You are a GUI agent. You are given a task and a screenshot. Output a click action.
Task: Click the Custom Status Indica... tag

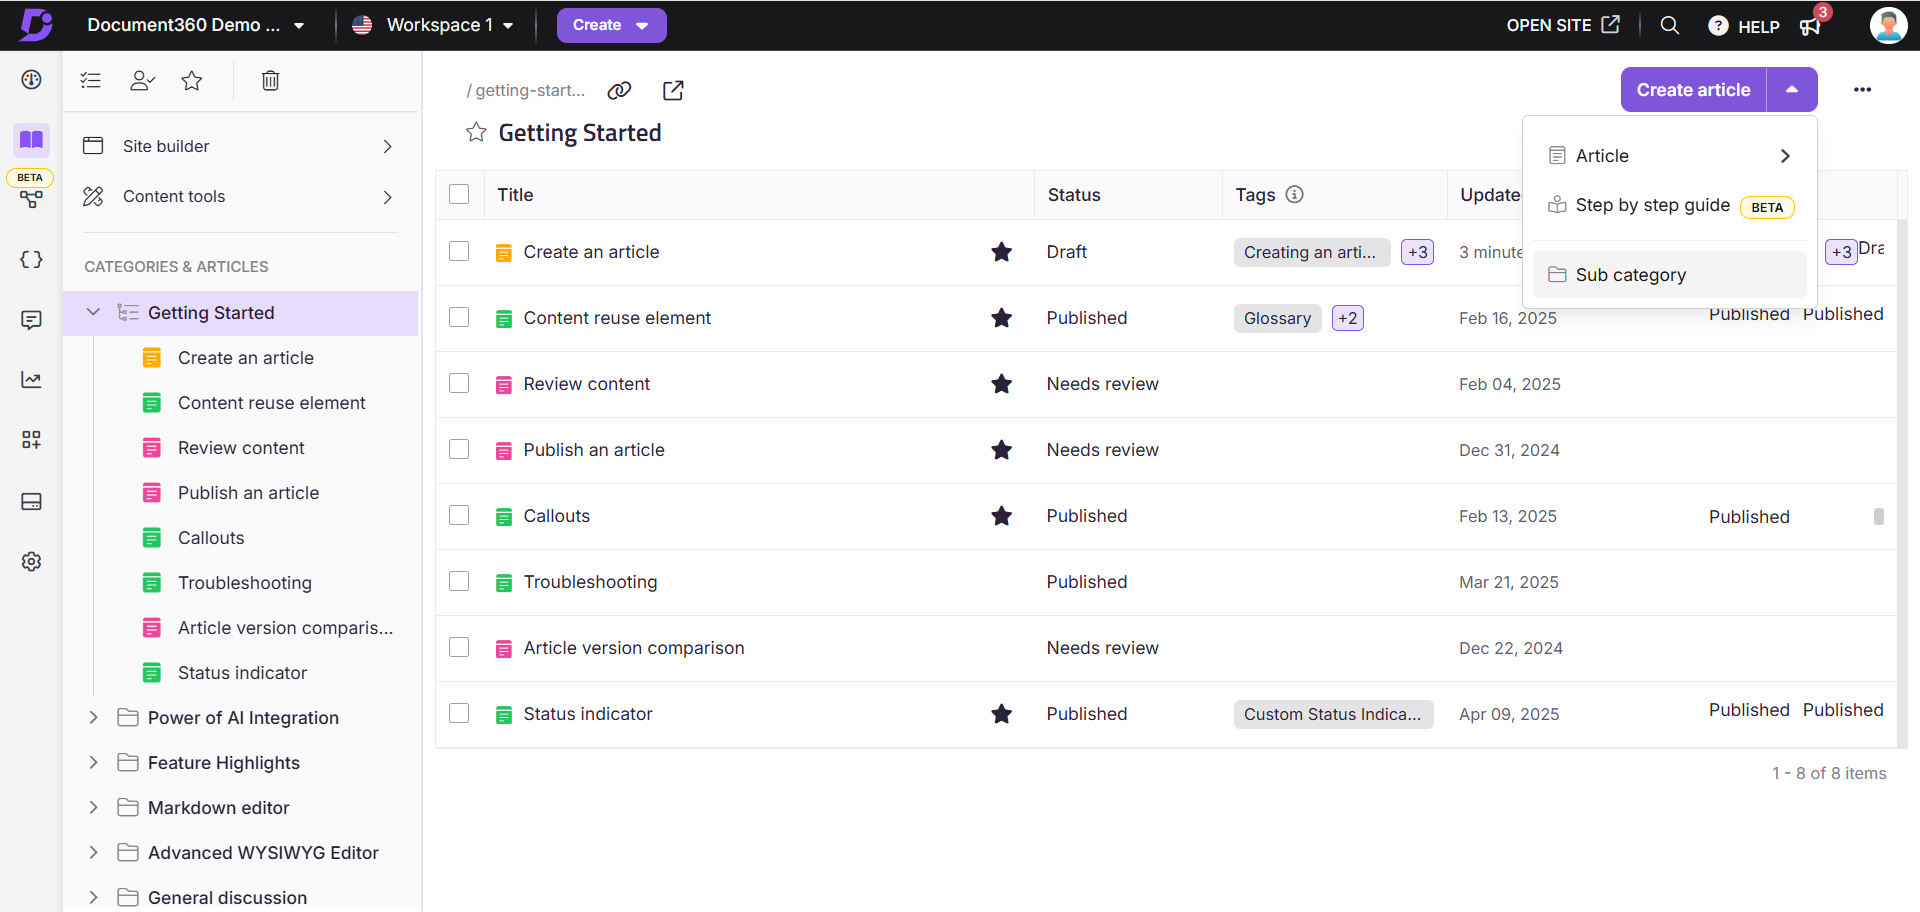coord(1333,714)
